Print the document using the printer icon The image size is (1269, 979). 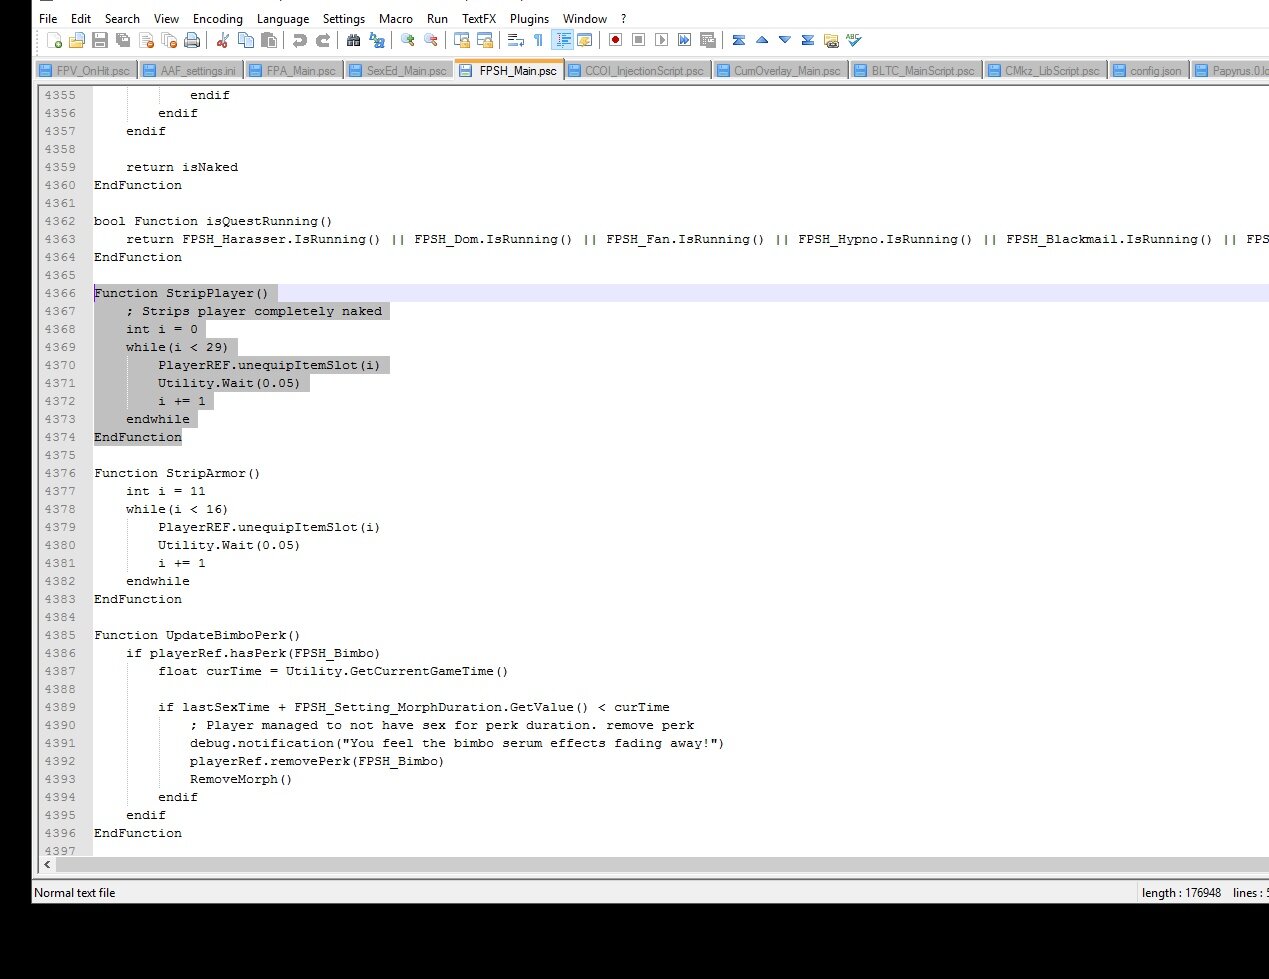(x=192, y=40)
